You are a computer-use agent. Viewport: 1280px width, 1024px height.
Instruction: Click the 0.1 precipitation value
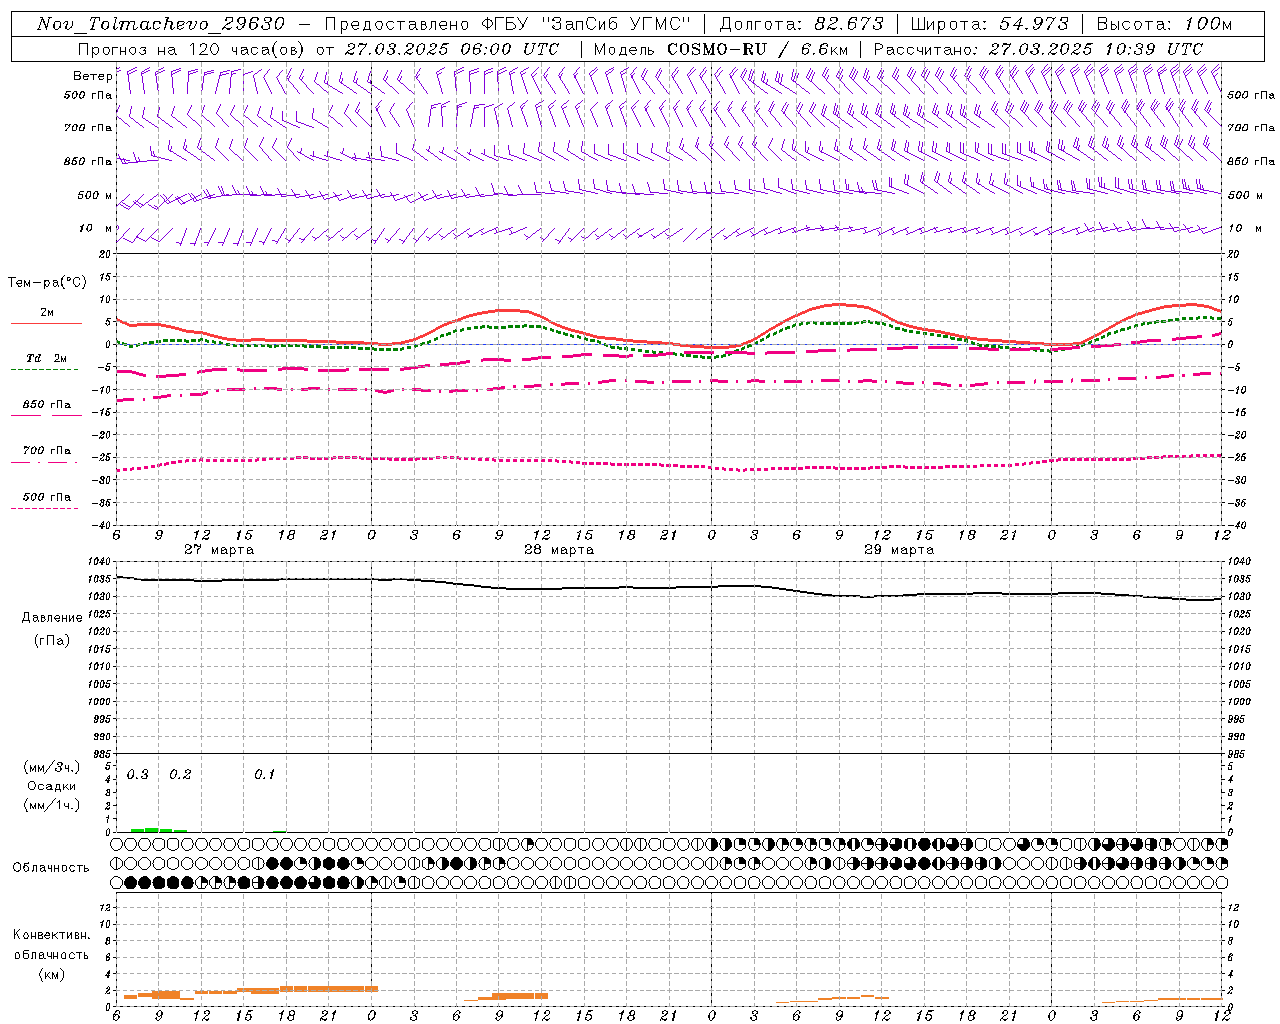264,775
